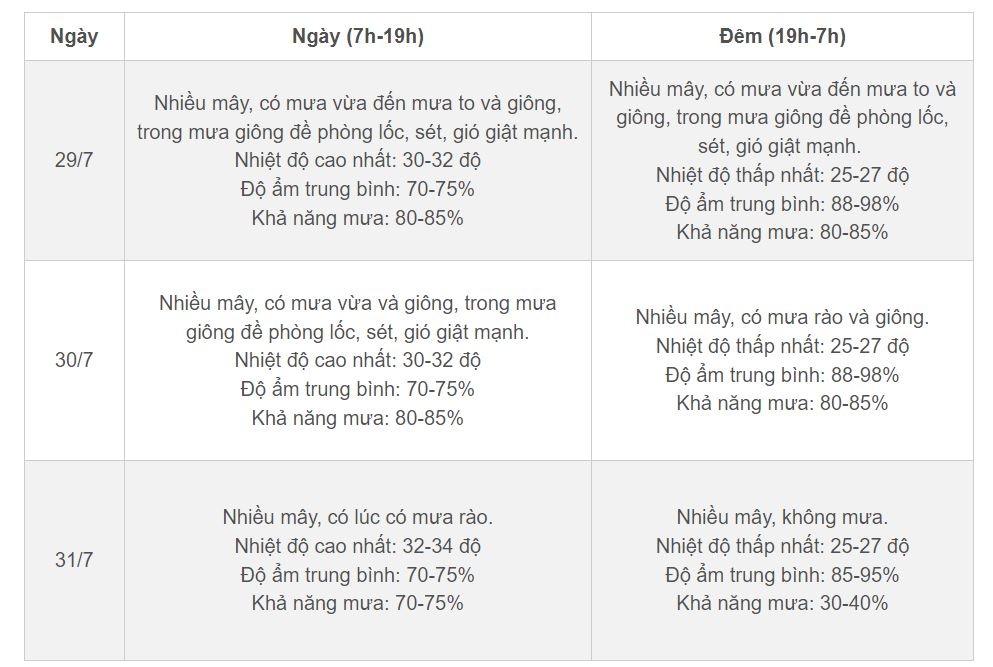
Task: Click "Nhiệt độ cao nhất: 32-34 độ" line
Action: point(357,546)
